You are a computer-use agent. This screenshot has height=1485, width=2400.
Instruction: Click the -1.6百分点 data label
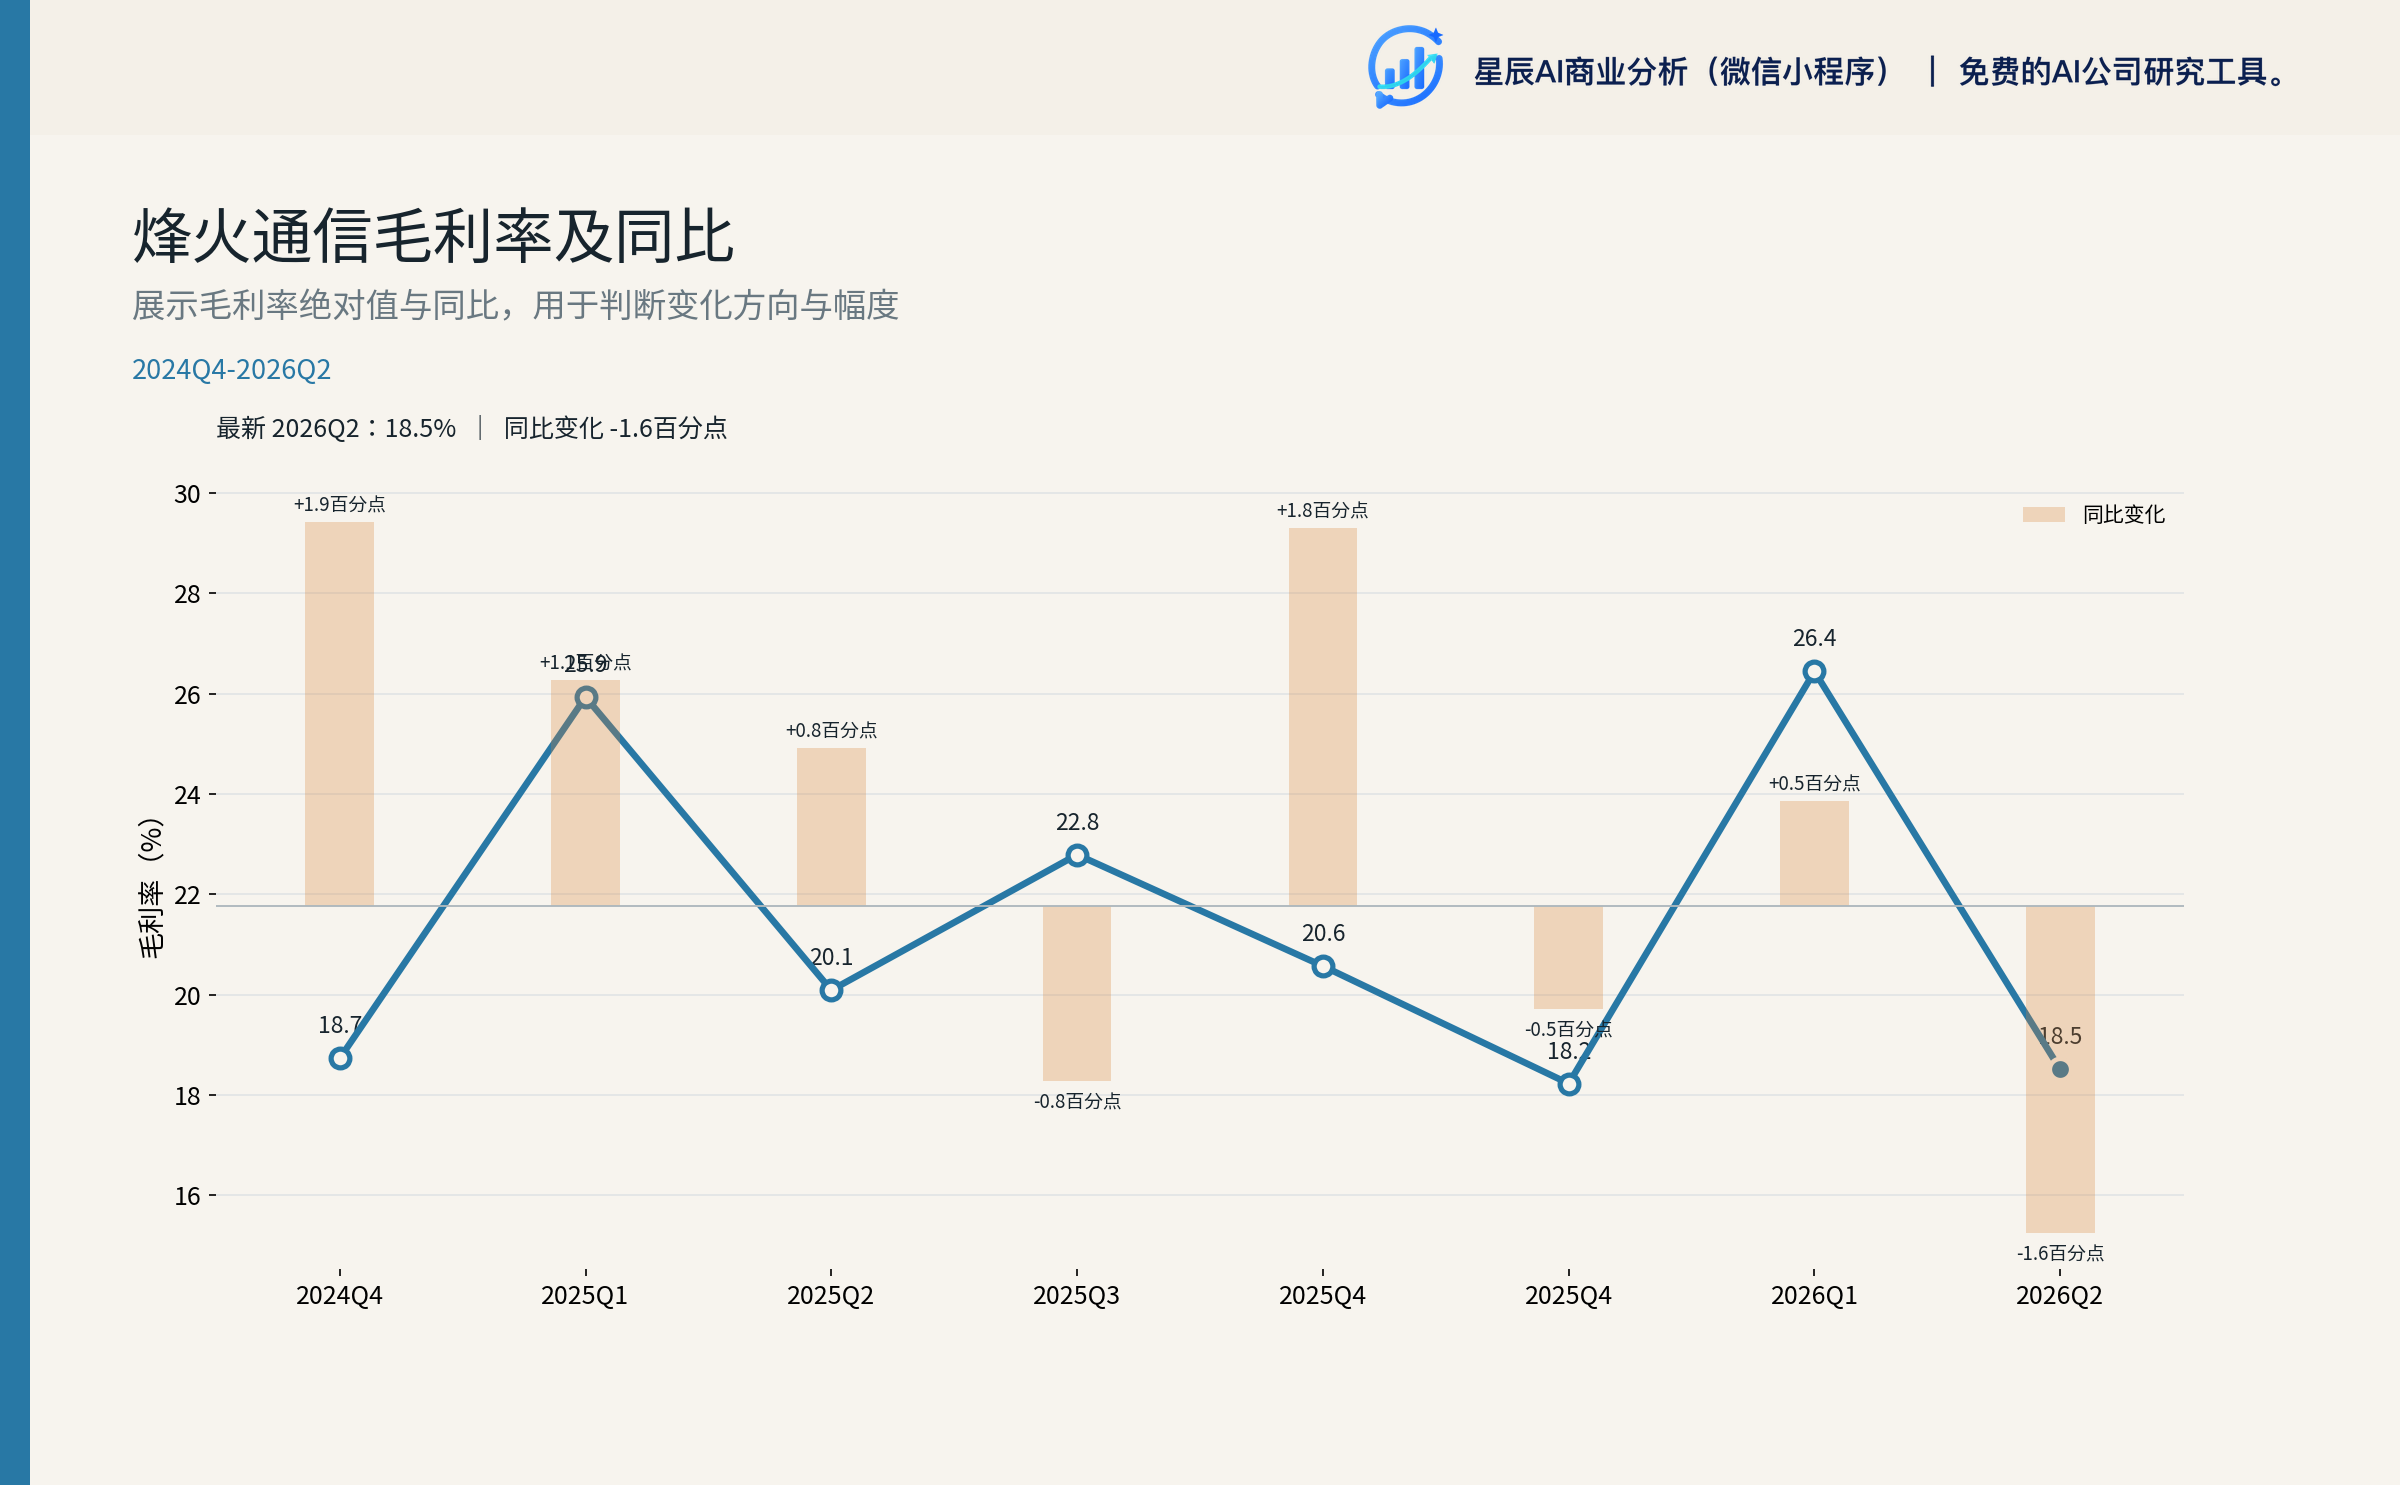(x=2060, y=1253)
